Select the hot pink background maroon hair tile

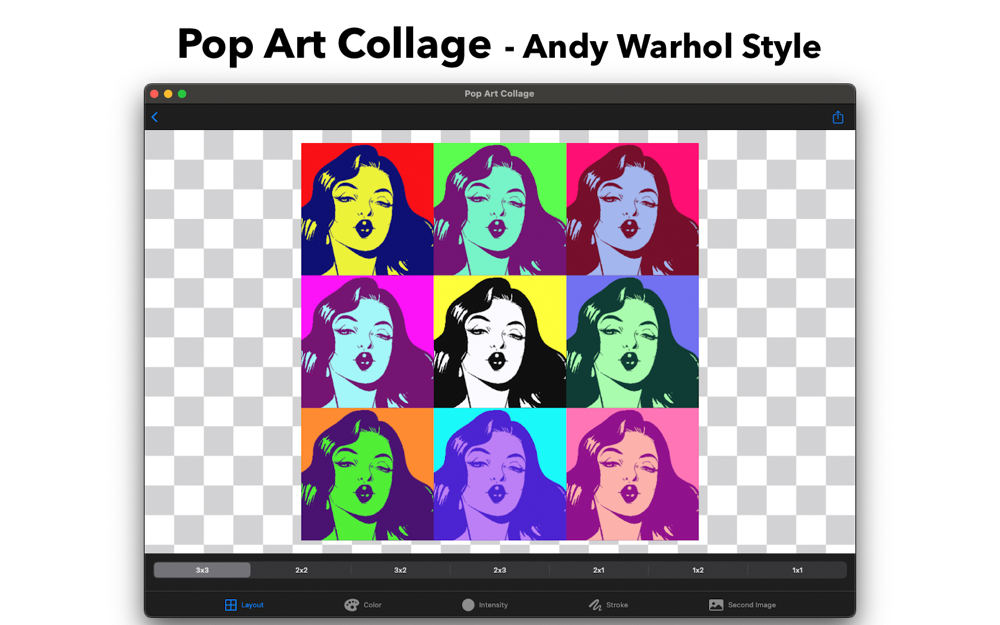(633, 209)
